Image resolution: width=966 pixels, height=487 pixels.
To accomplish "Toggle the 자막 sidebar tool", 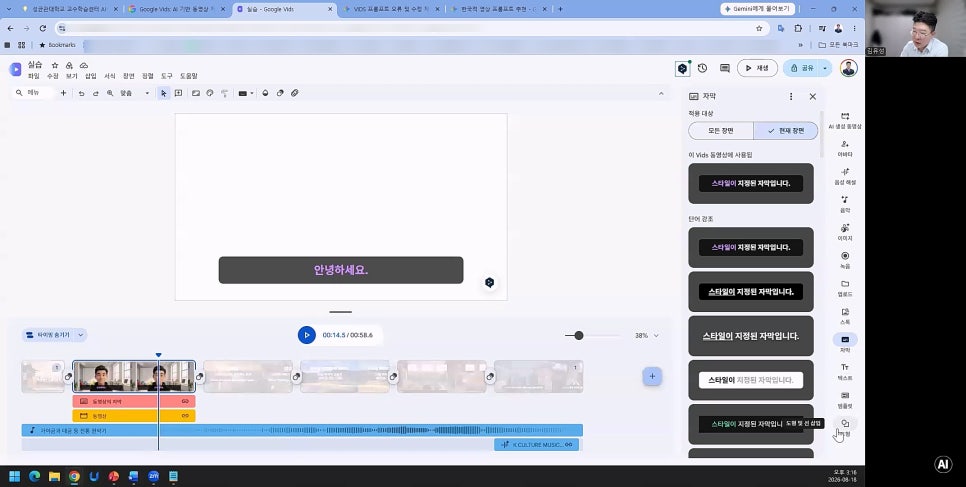I will coord(845,343).
